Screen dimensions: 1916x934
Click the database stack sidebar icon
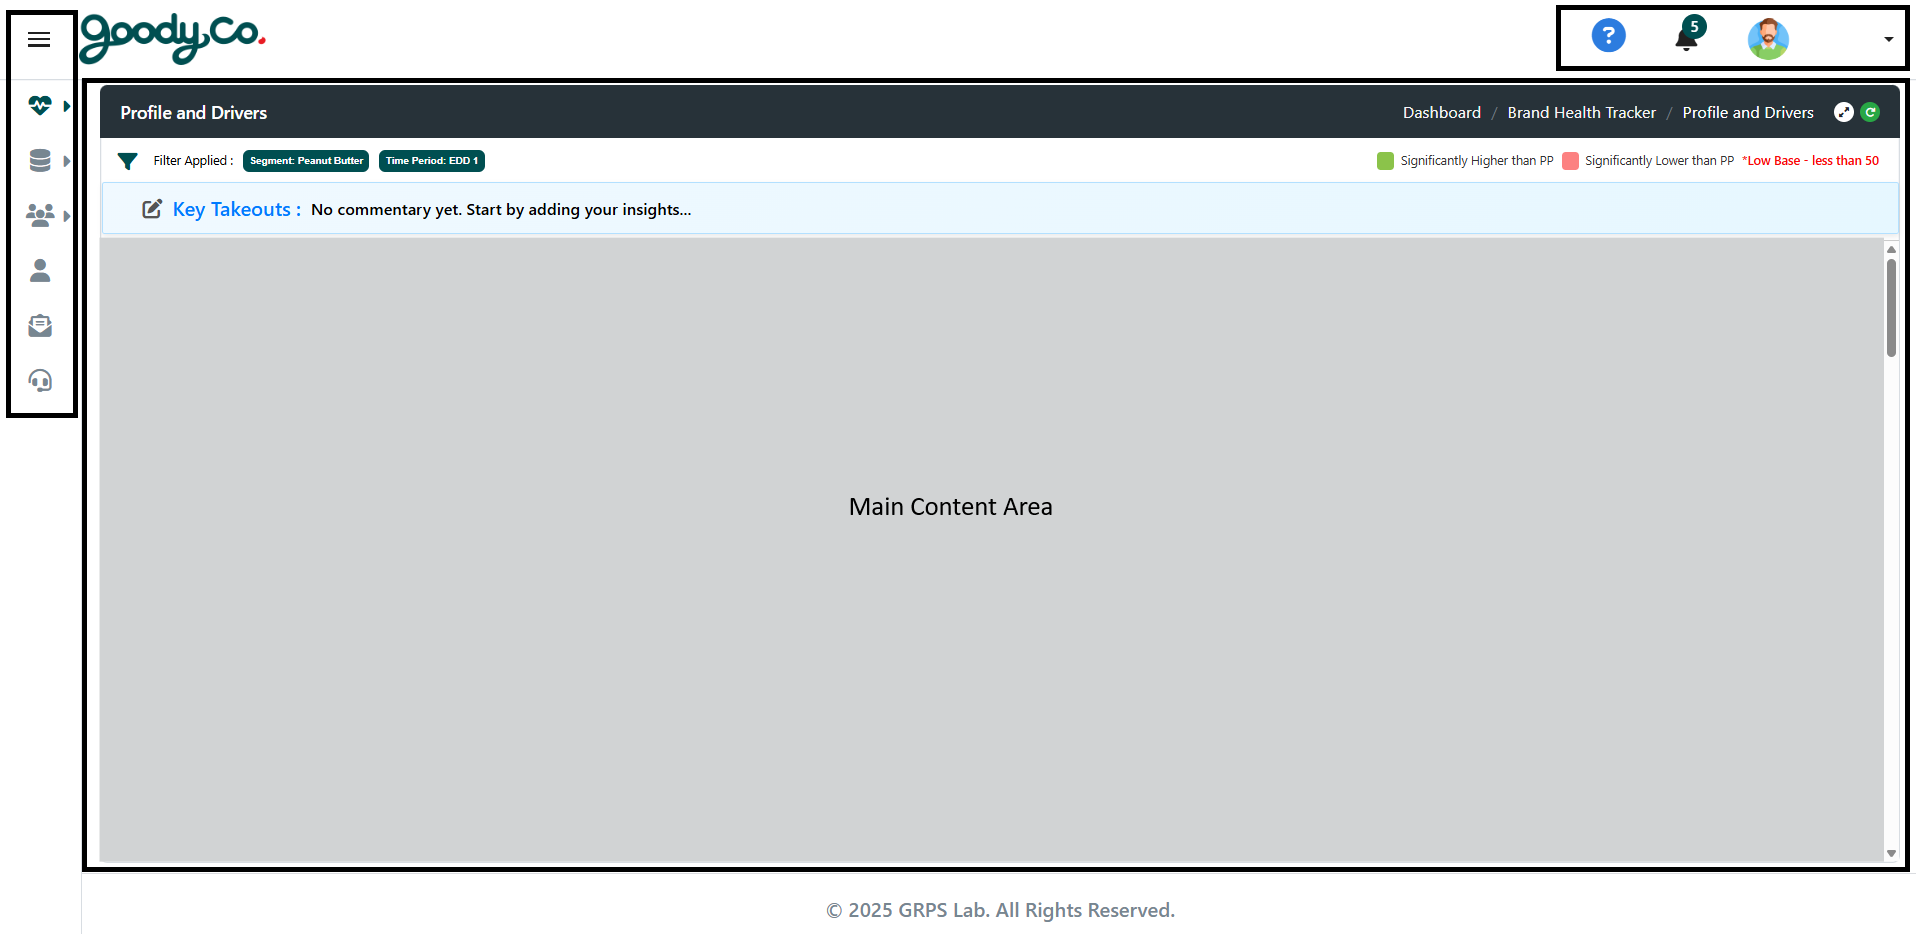(x=40, y=161)
